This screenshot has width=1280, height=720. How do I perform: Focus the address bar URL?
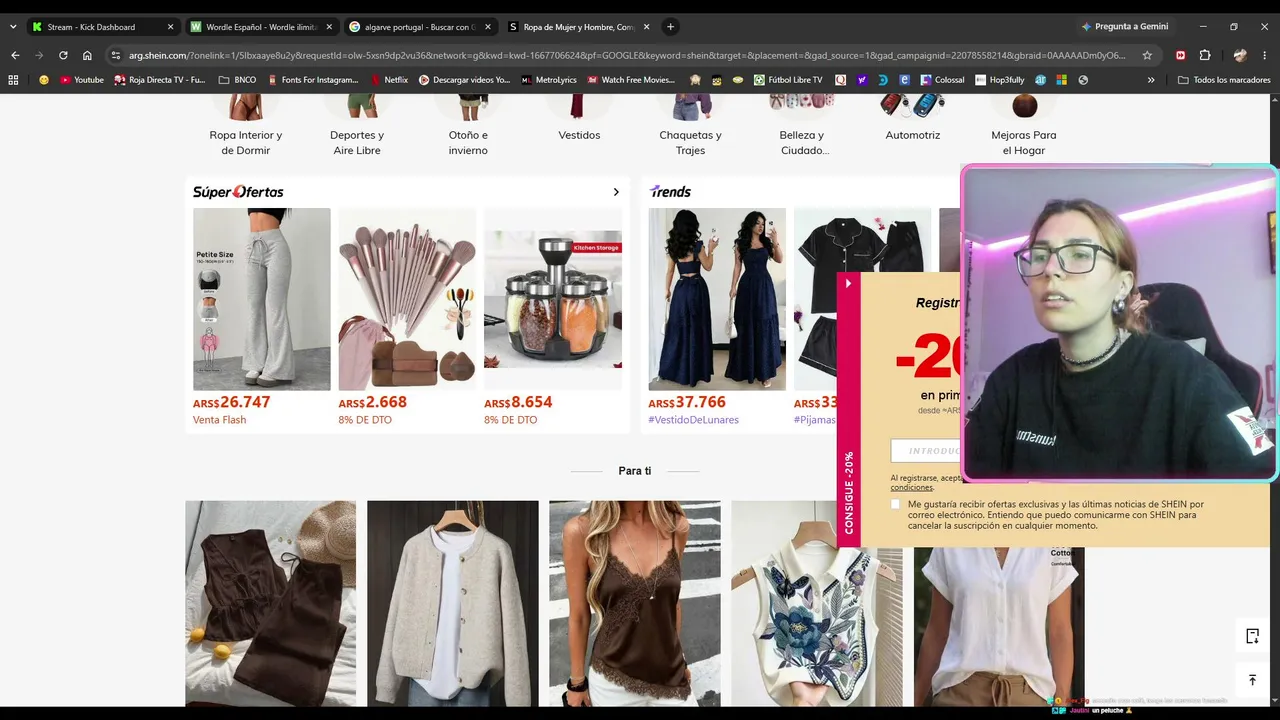(x=627, y=55)
